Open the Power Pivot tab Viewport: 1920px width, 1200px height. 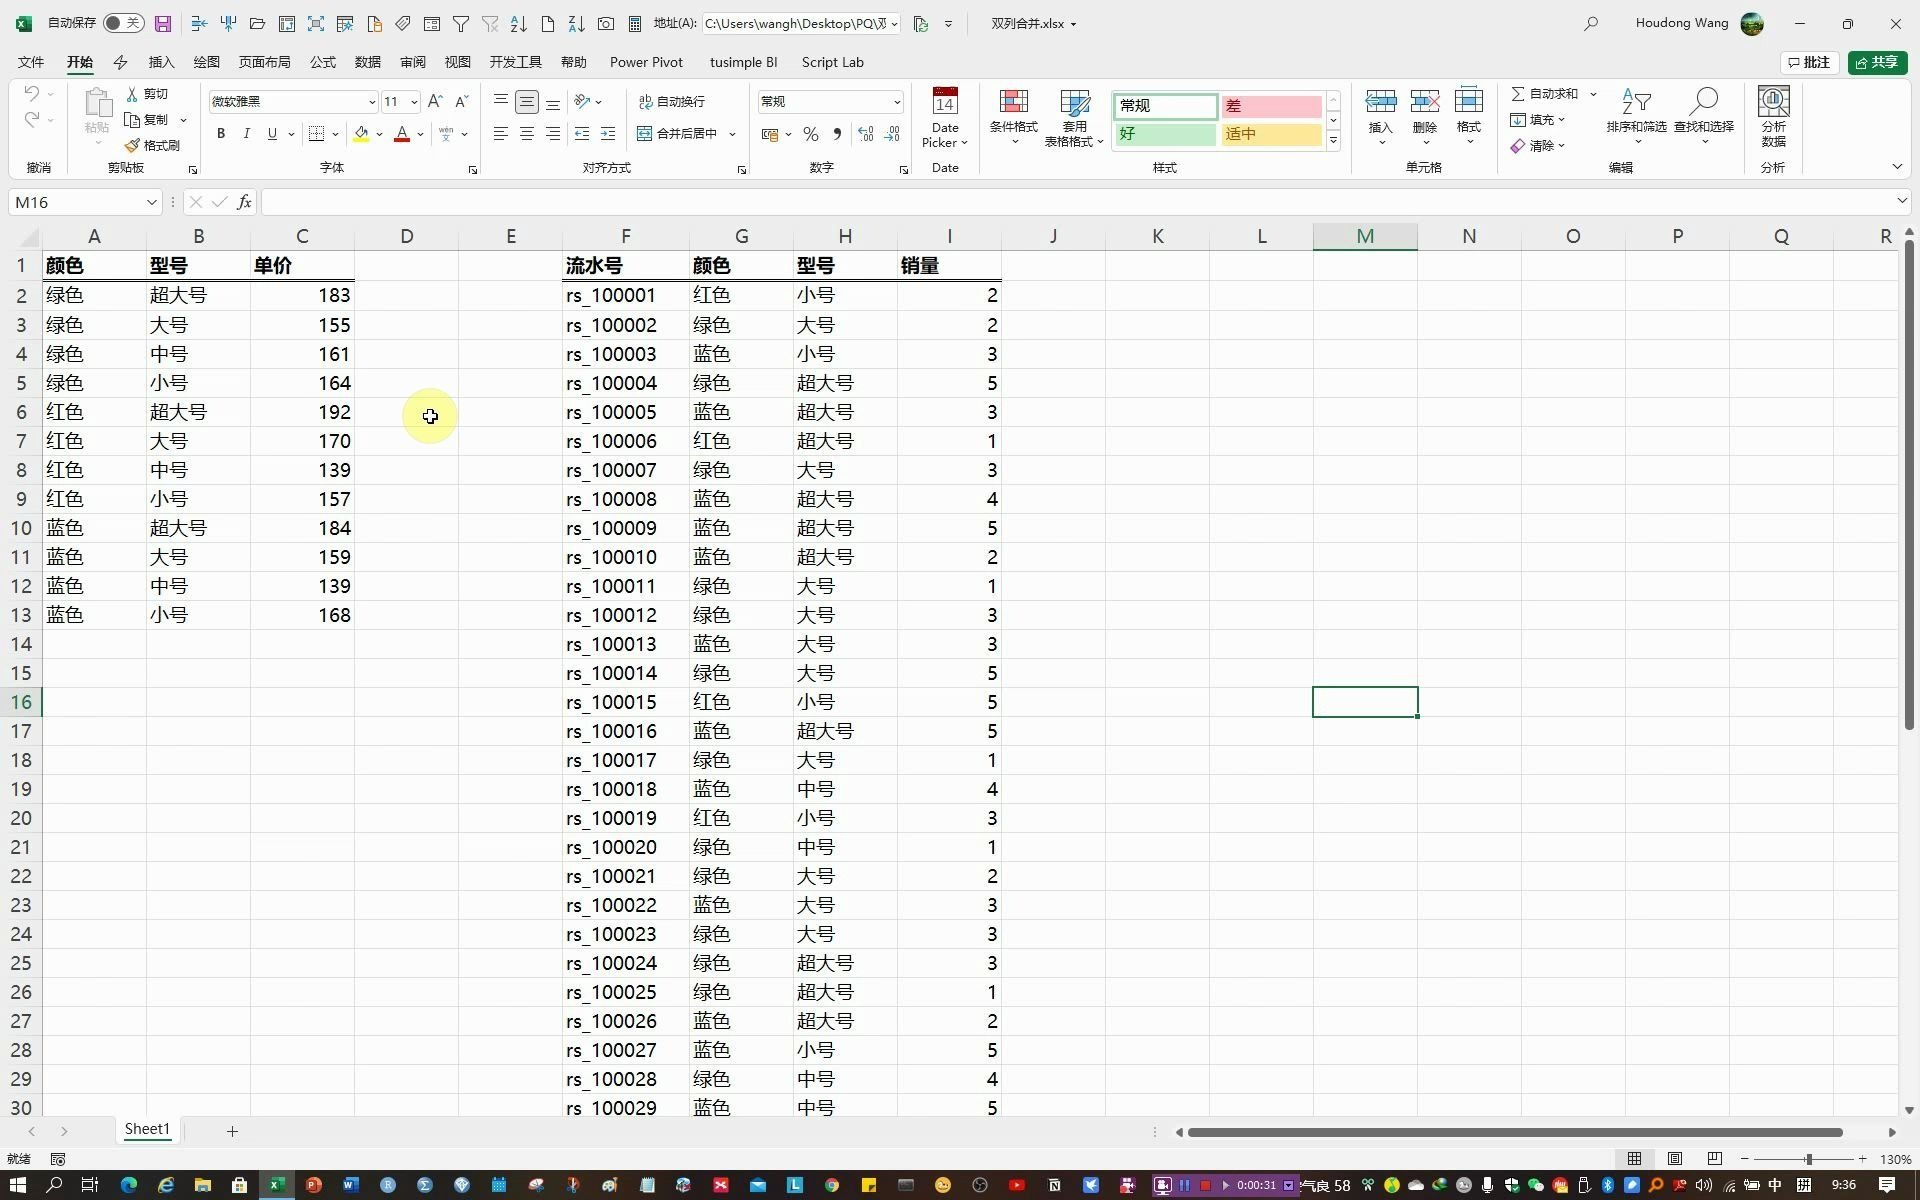(646, 62)
